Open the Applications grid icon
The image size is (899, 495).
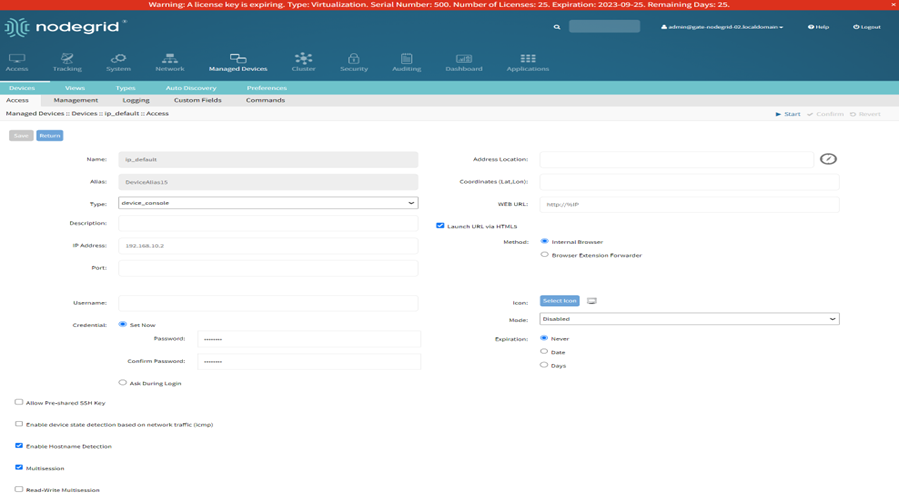pos(527,60)
